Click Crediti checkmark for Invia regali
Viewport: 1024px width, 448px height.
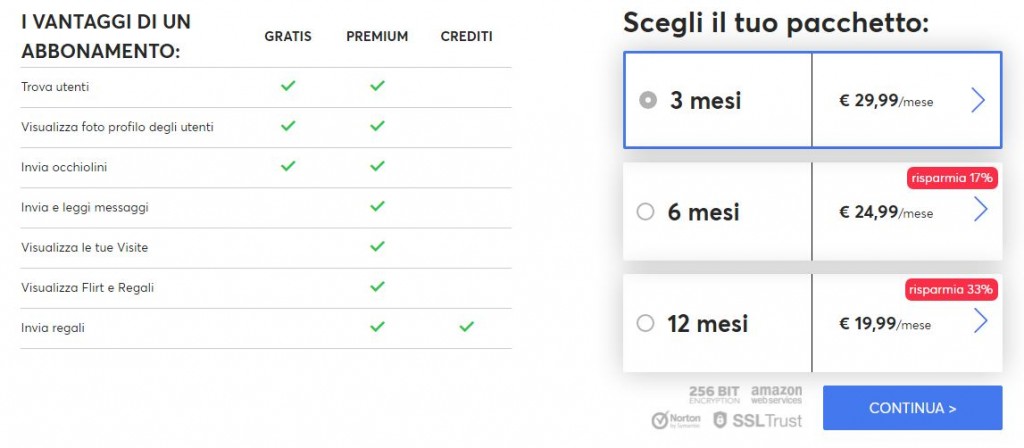[466, 326]
